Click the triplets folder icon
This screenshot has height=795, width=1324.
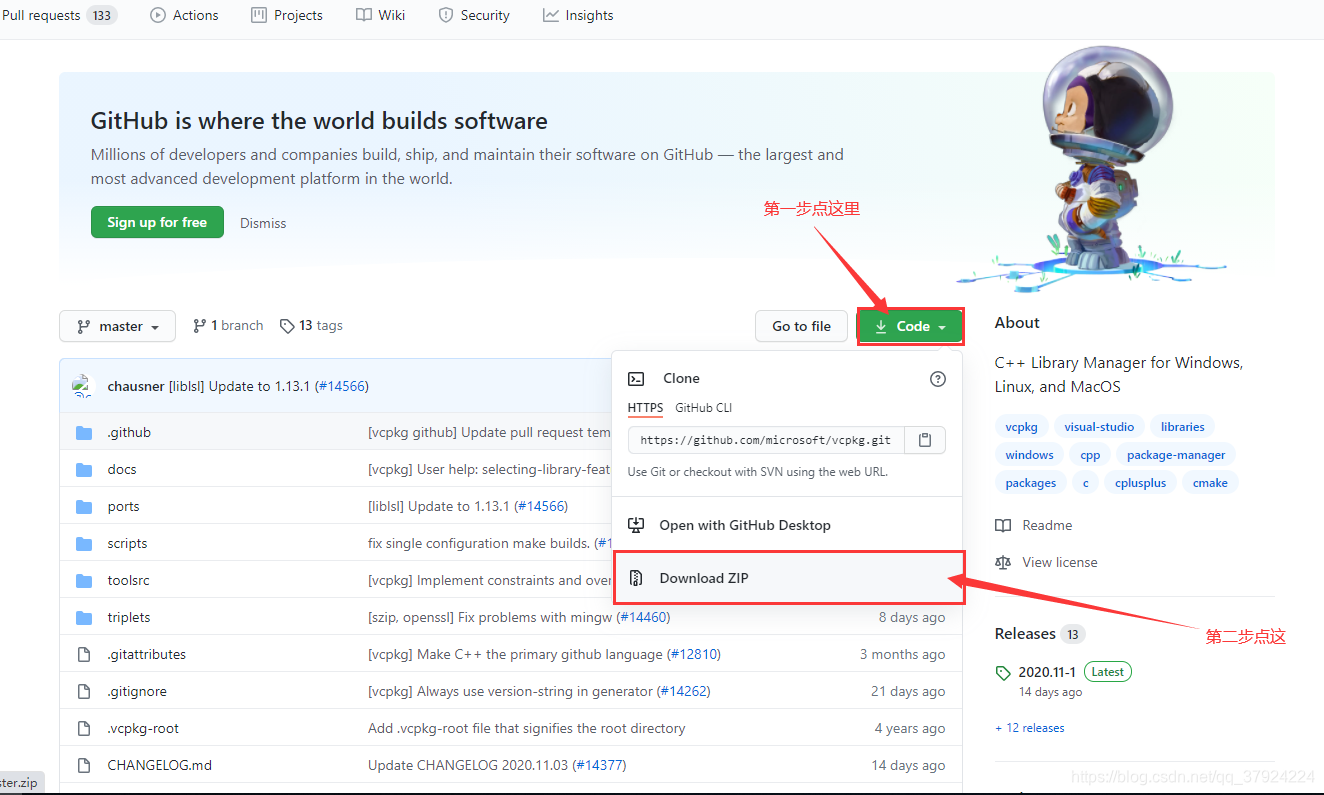click(84, 618)
